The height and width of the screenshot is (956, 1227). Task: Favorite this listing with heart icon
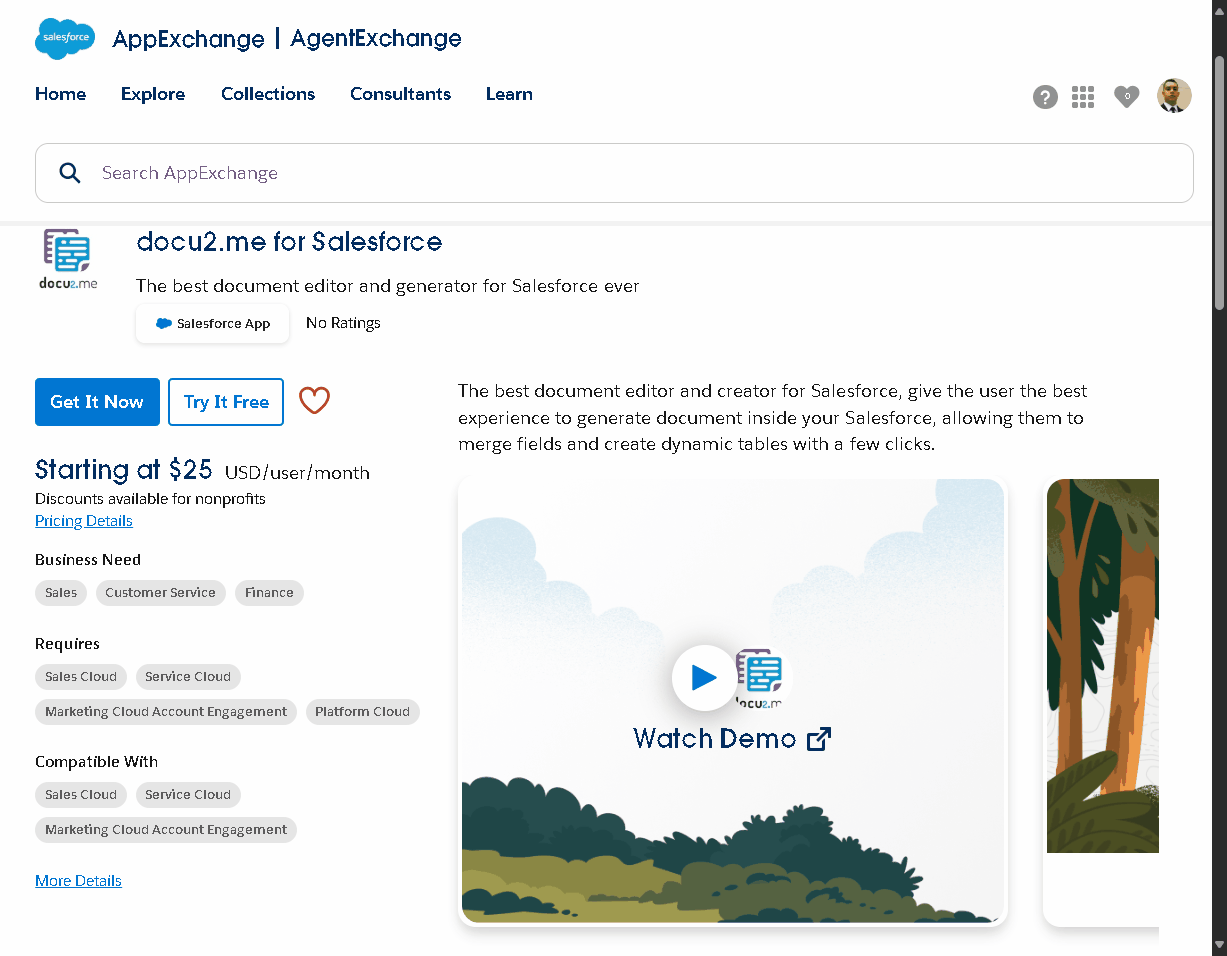[314, 401]
